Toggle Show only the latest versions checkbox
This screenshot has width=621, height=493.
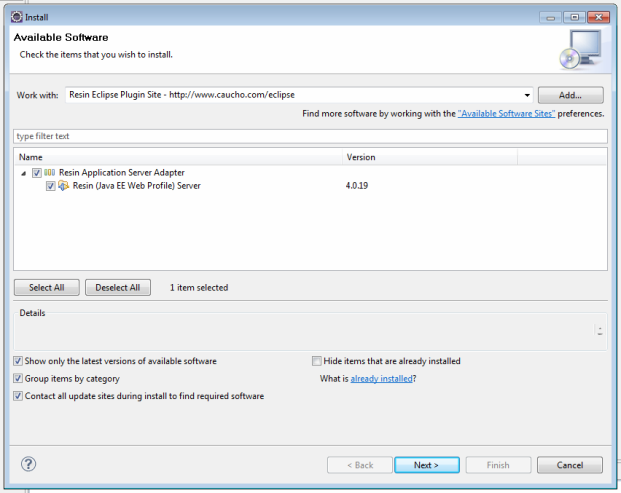(18, 361)
